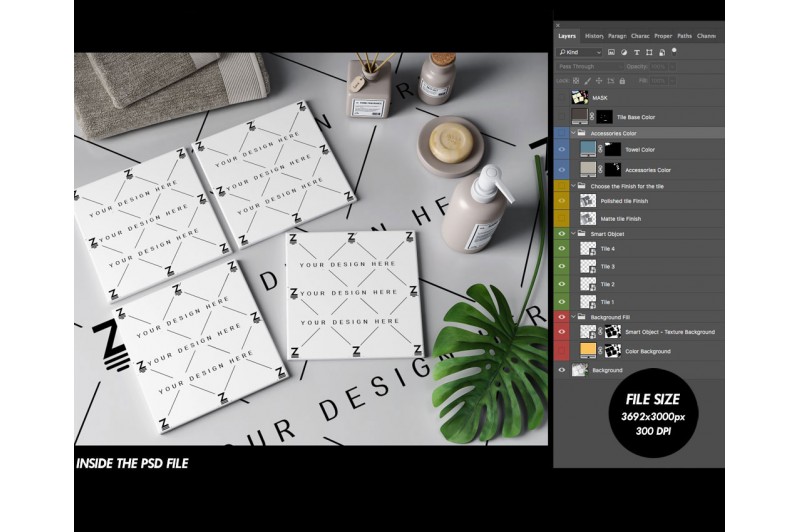Viewport: 800px width, 532px height.
Task: Open the Kind filter dropdown
Action: [x=579, y=51]
